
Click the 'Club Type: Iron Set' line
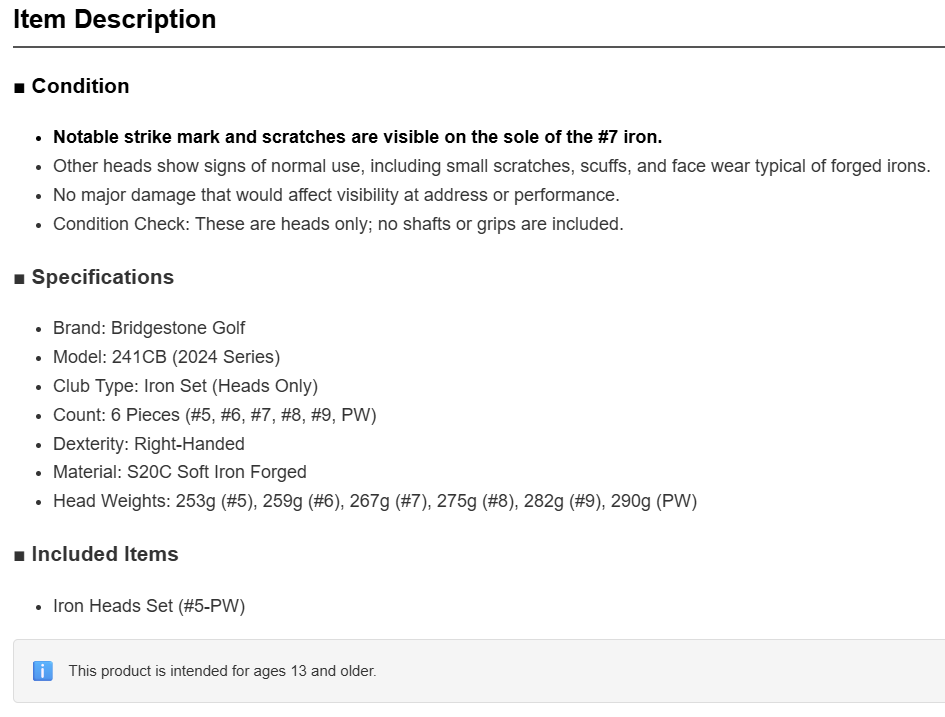click(186, 386)
